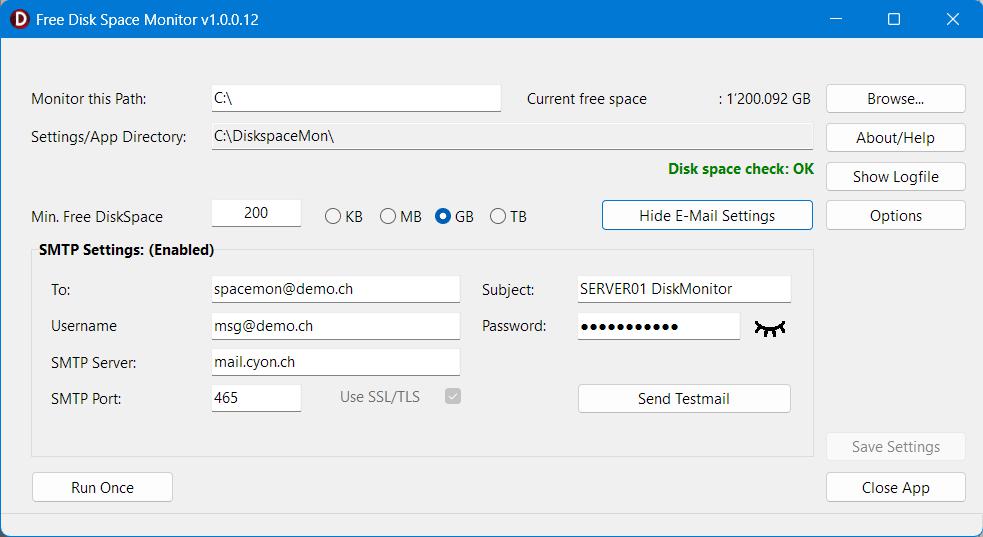The height and width of the screenshot is (537, 983).
Task: Switch unit to TB
Action: coord(498,216)
